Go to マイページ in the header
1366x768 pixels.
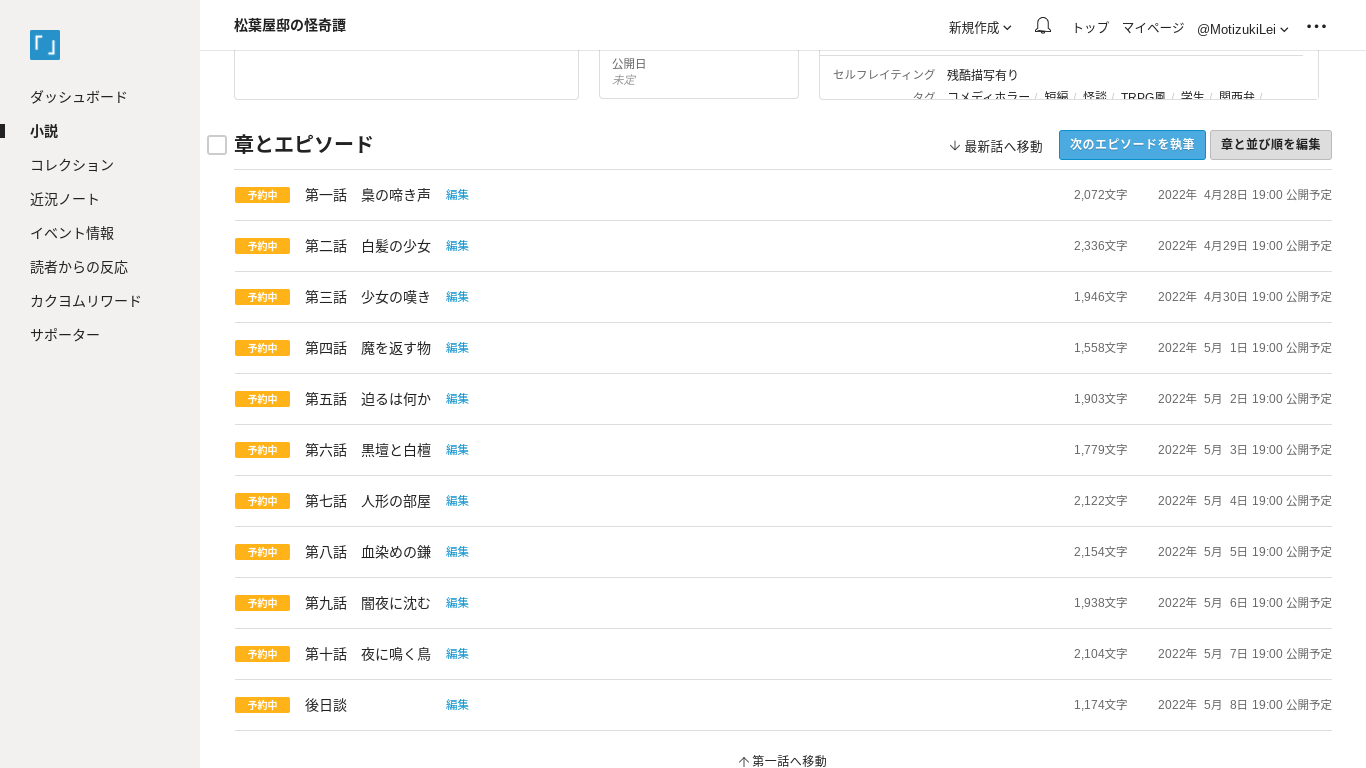tap(1152, 28)
